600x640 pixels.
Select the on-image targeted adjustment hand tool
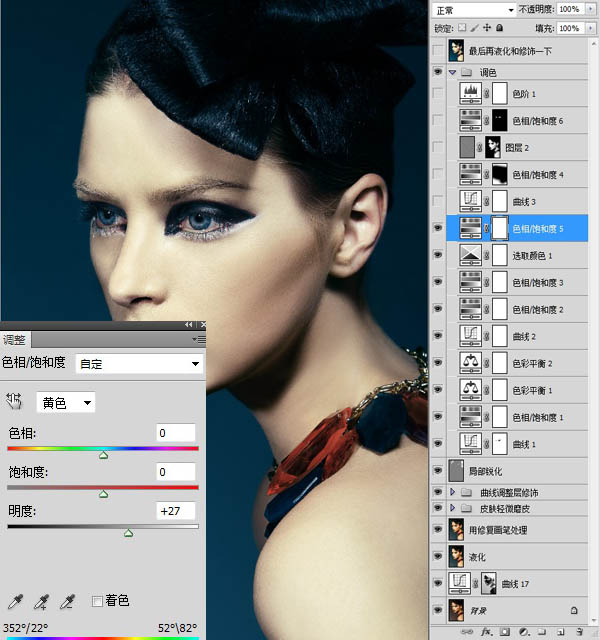pos(14,402)
